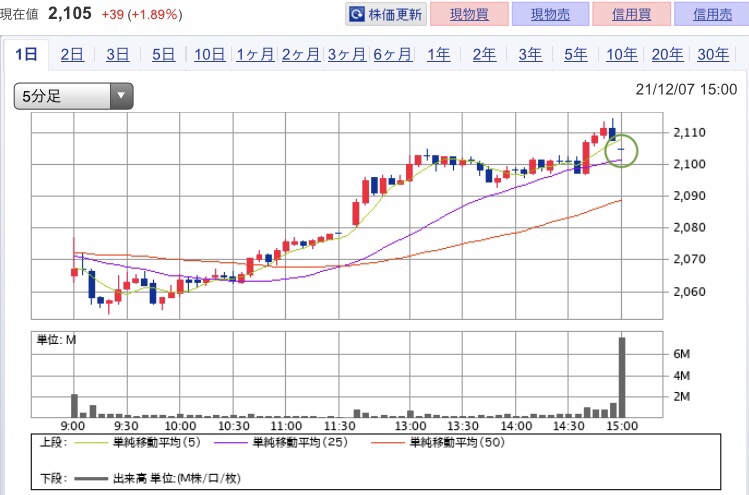749x495 pixels.
Task: Select the 3年 chart range
Action: coord(530,54)
